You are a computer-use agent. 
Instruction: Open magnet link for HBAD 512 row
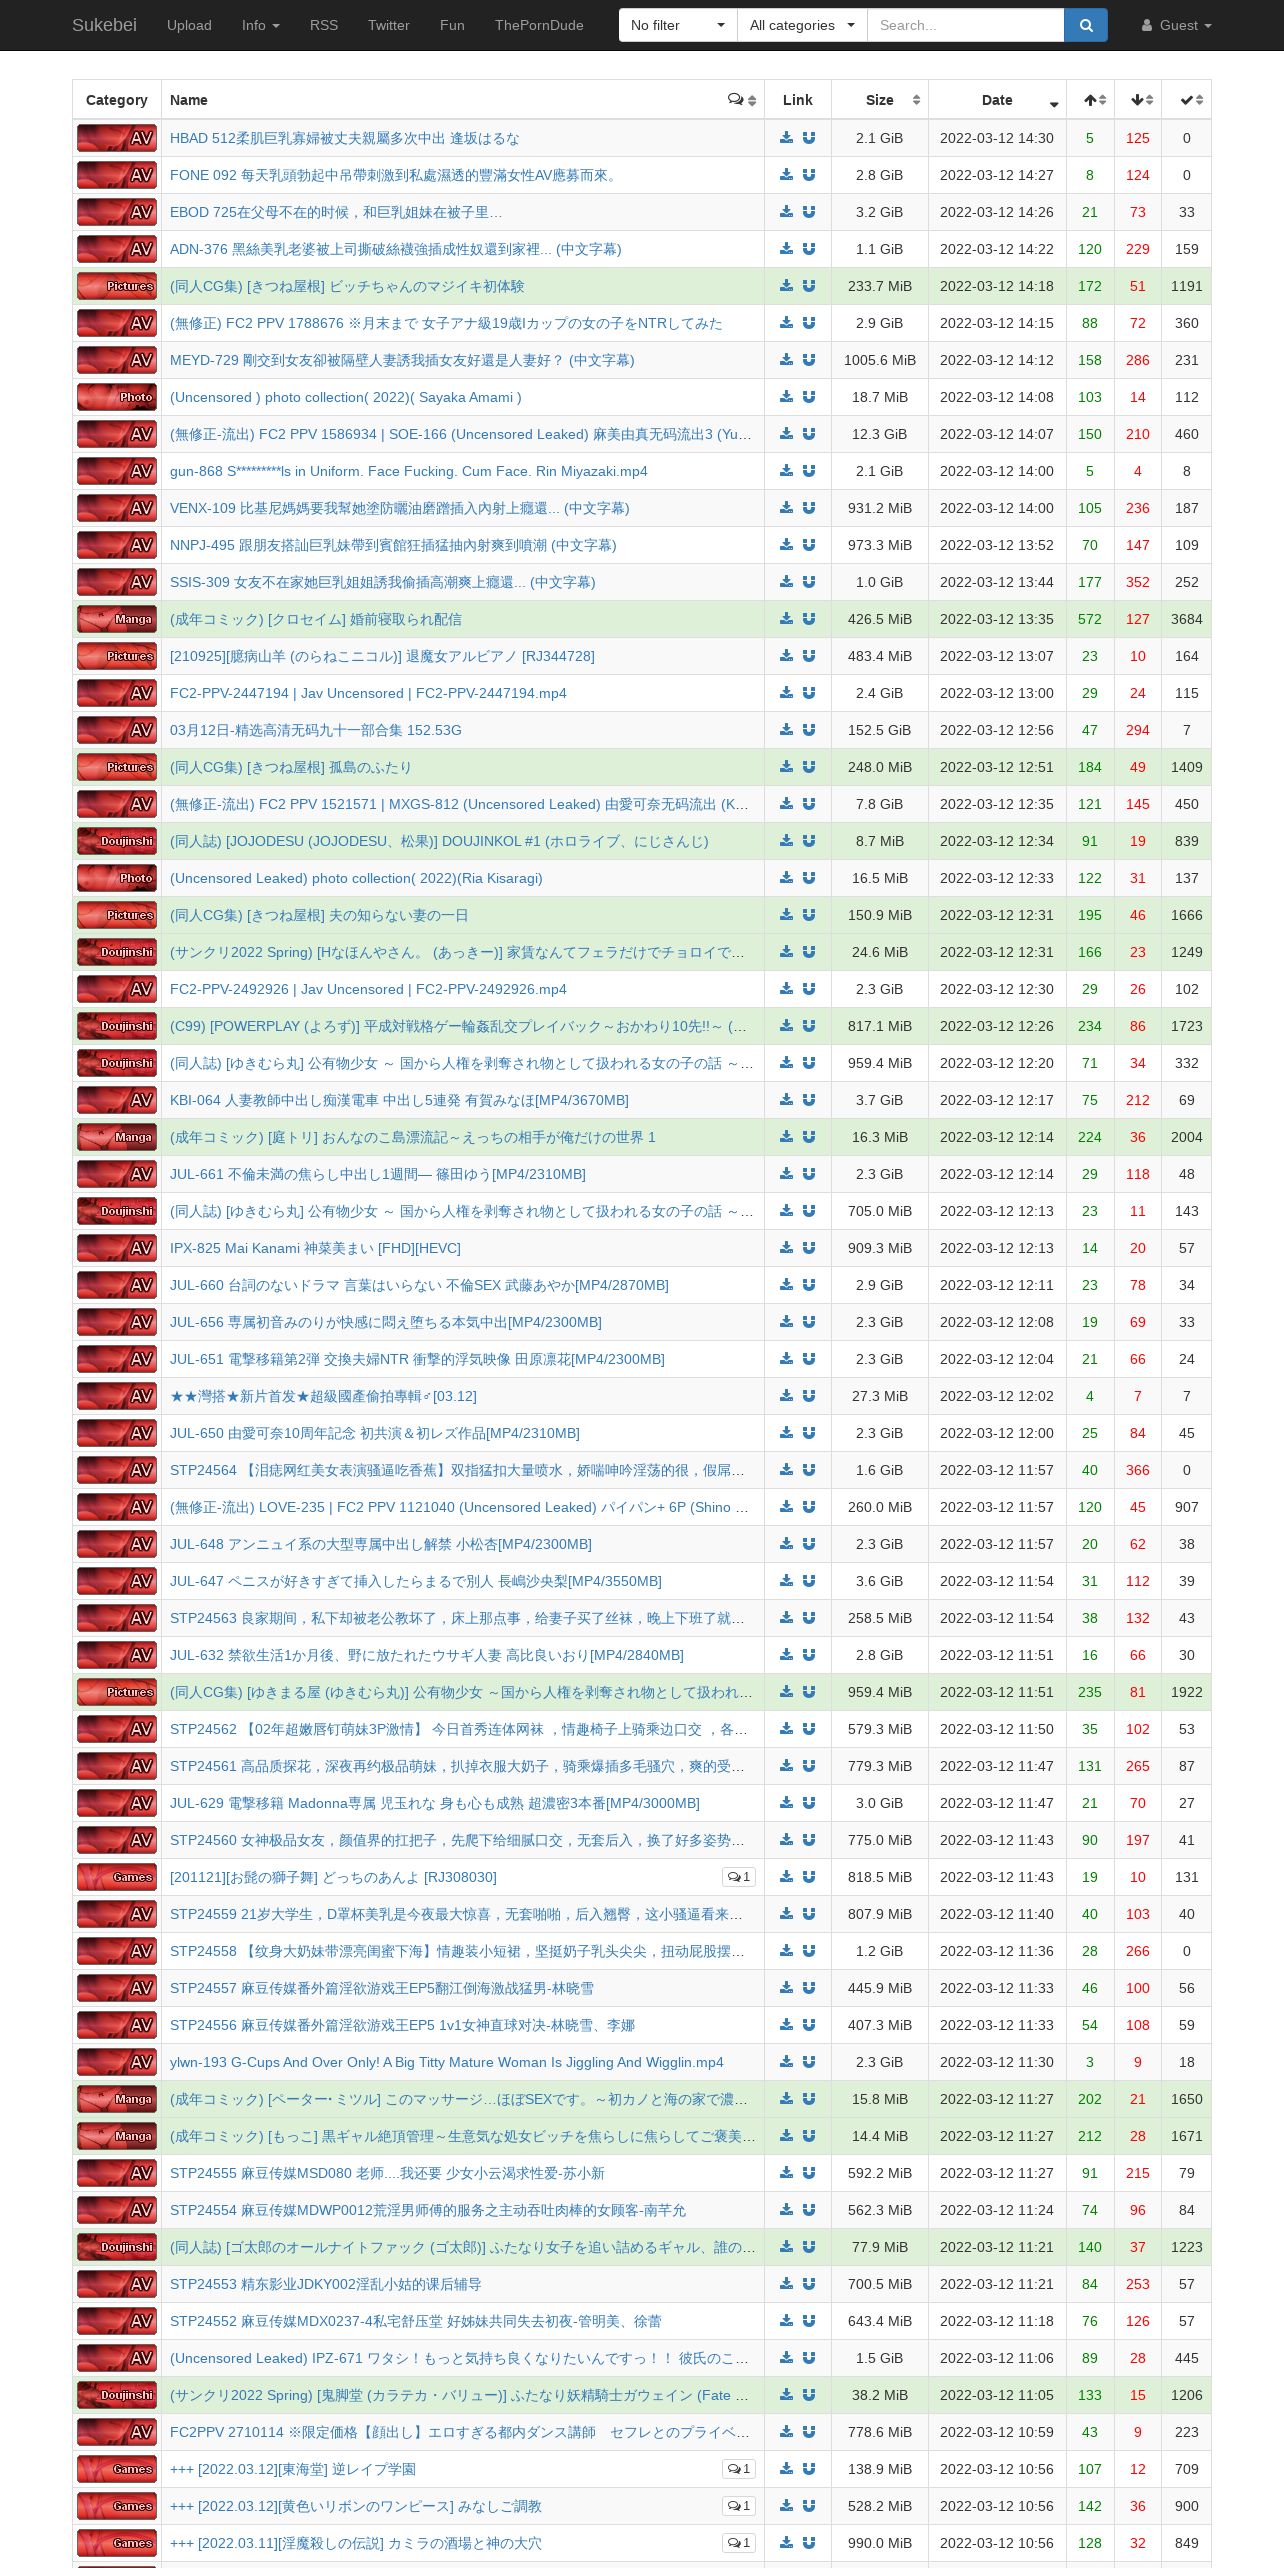point(809,138)
